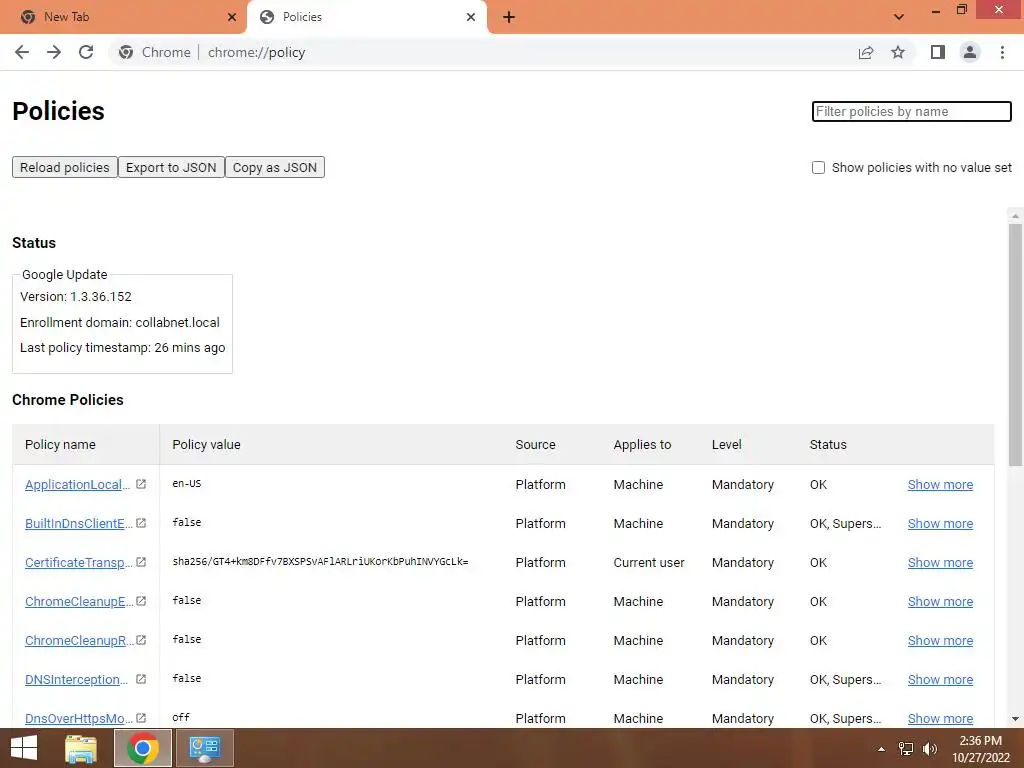This screenshot has height=768, width=1024.
Task: Open the first ChromeCleanupE... policy link
Action: (x=79, y=601)
